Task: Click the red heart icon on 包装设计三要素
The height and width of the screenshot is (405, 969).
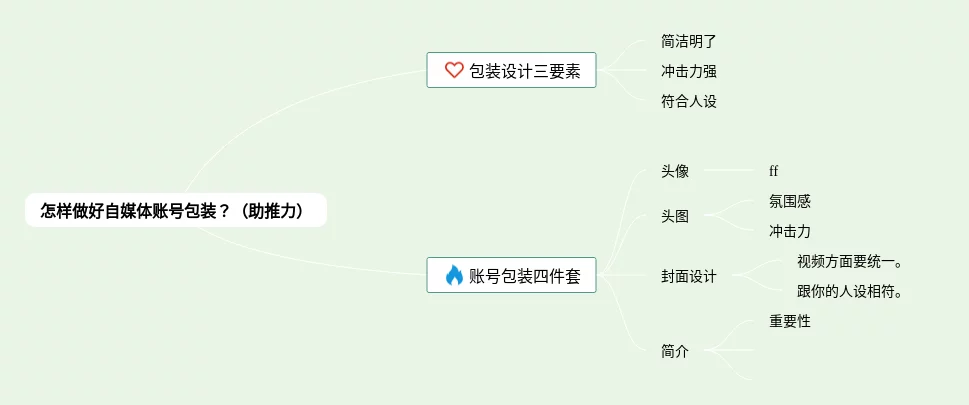Action: click(454, 70)
